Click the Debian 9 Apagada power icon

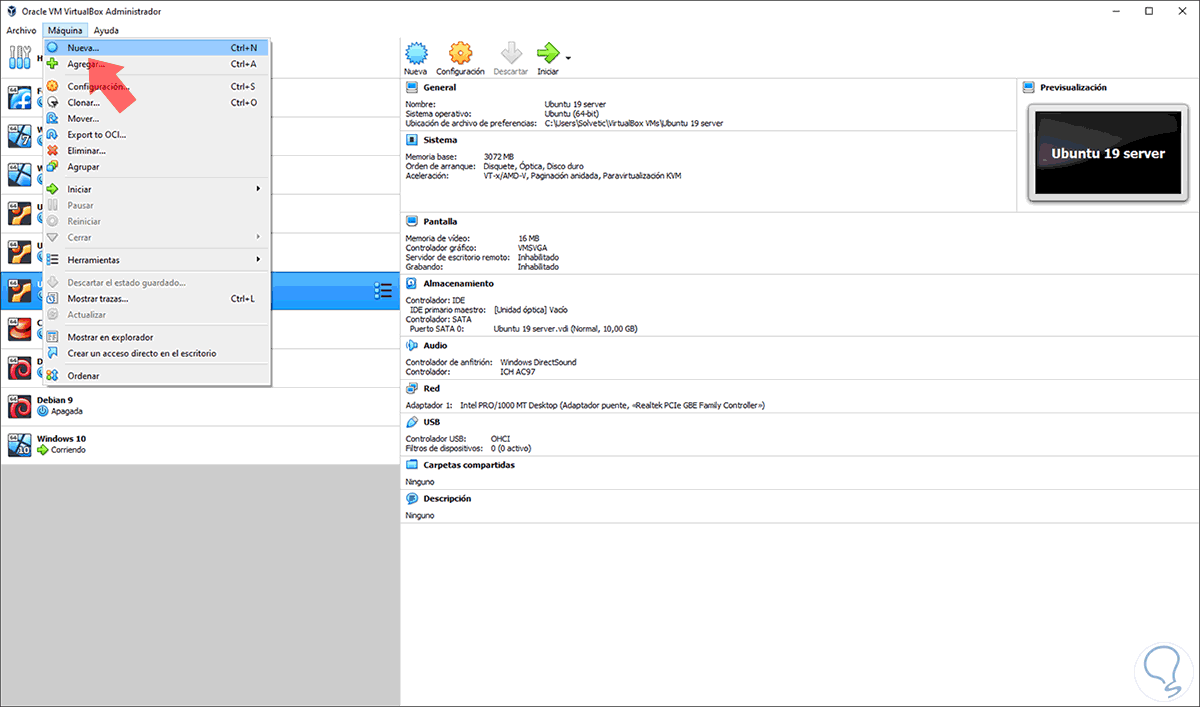tap(42, 411)
